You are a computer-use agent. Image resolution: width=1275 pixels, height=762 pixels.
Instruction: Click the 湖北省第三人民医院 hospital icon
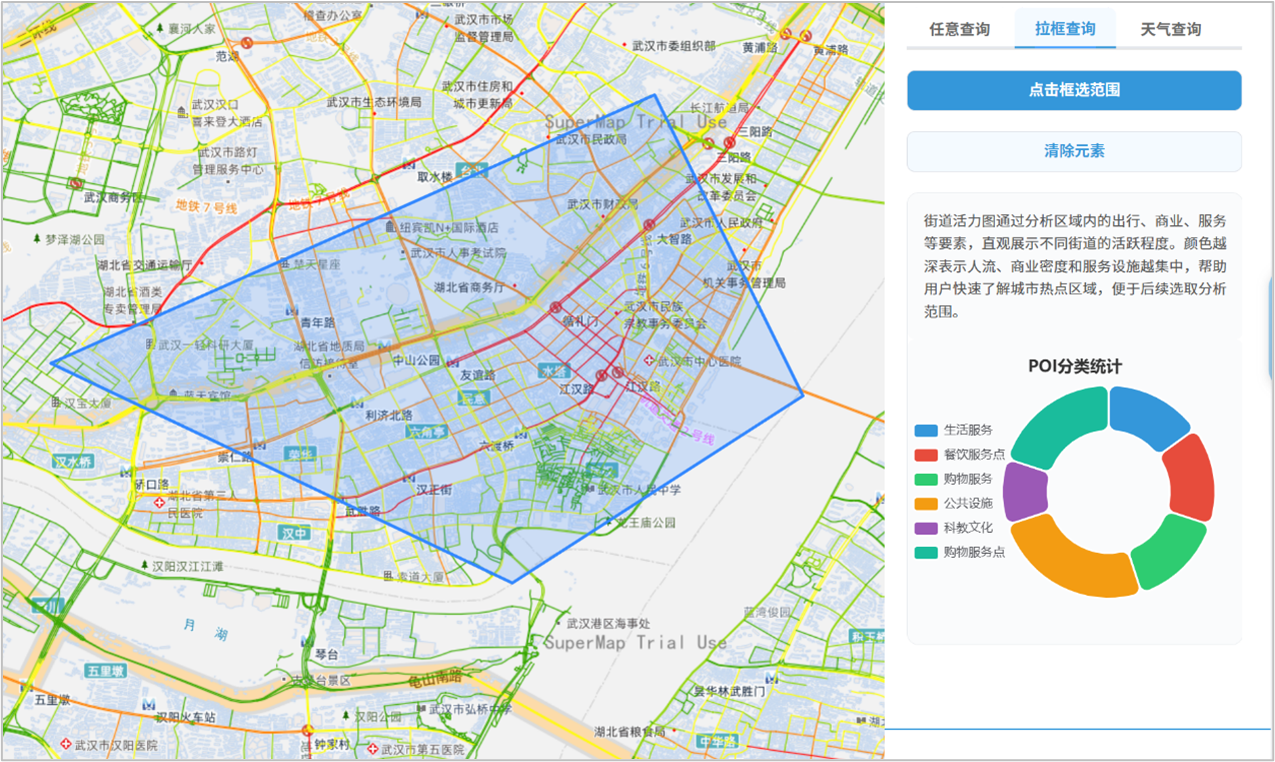(x=160, y=501)
